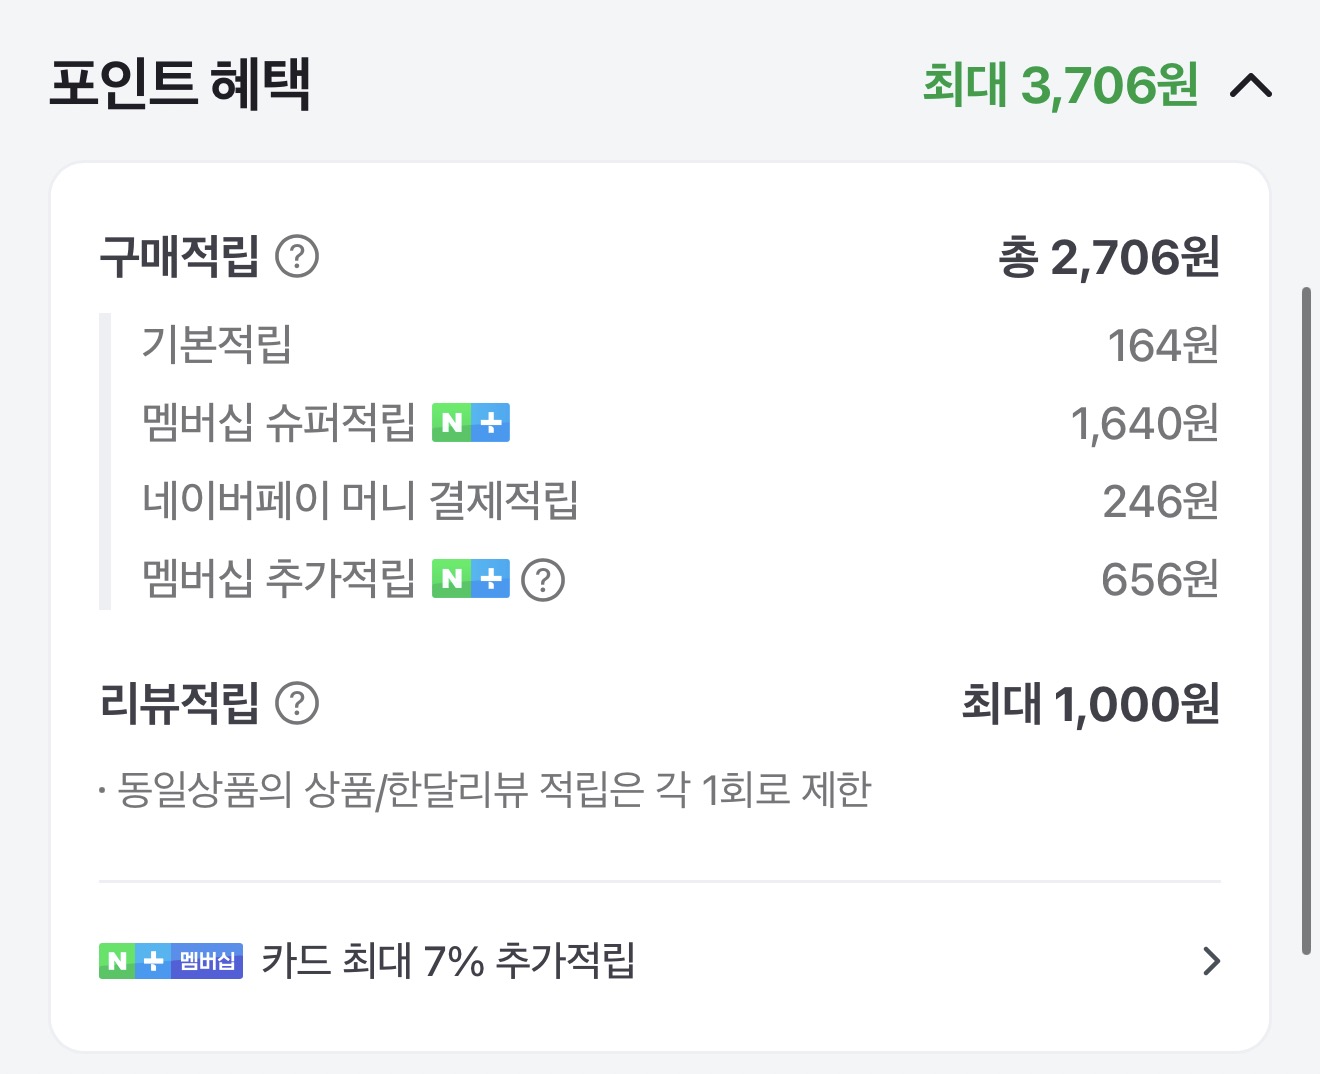The width and height of the screenshot is (1320, 1074).
Task: Open 카드 최대 7% 추가적립 link
Action: point(448,961)
